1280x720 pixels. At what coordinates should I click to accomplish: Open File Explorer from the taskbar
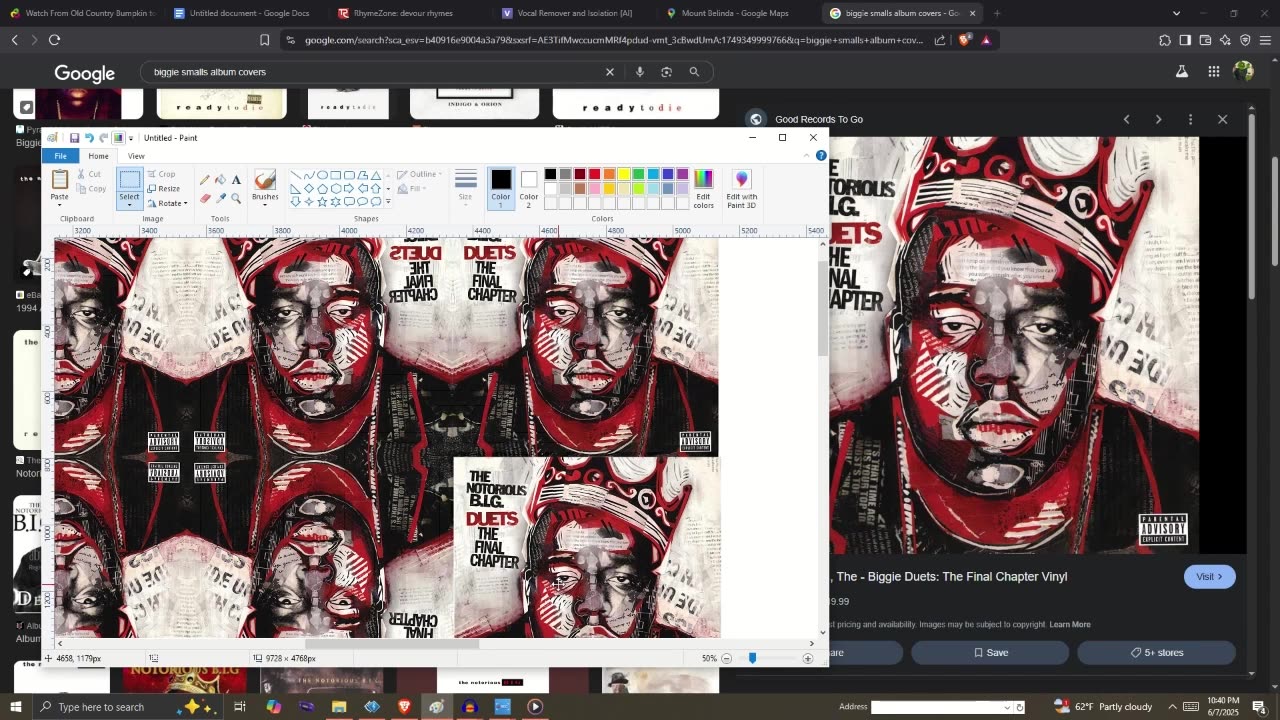click(339, 707)
